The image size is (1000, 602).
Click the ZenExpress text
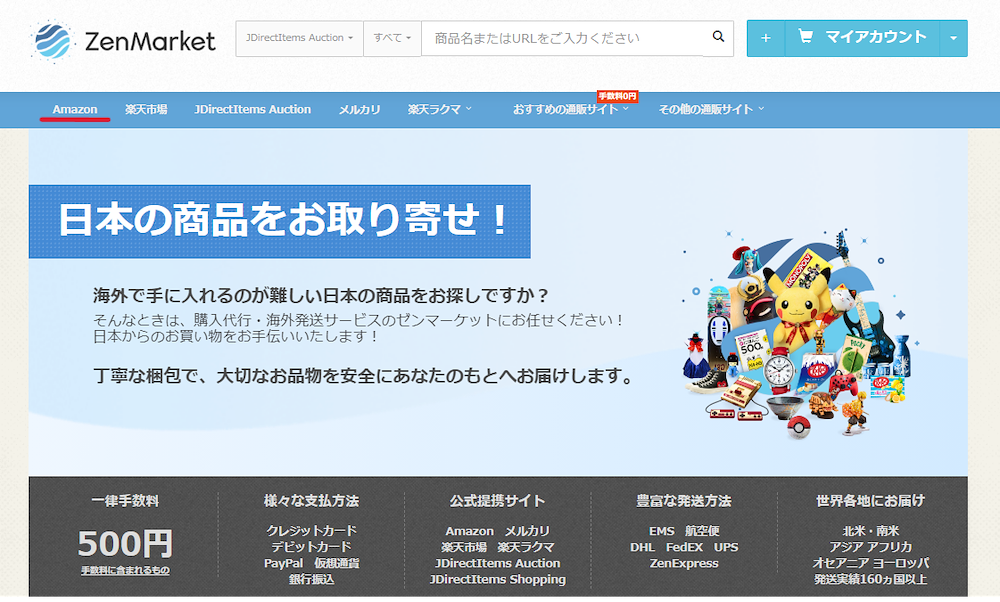[x=684, y=563]
